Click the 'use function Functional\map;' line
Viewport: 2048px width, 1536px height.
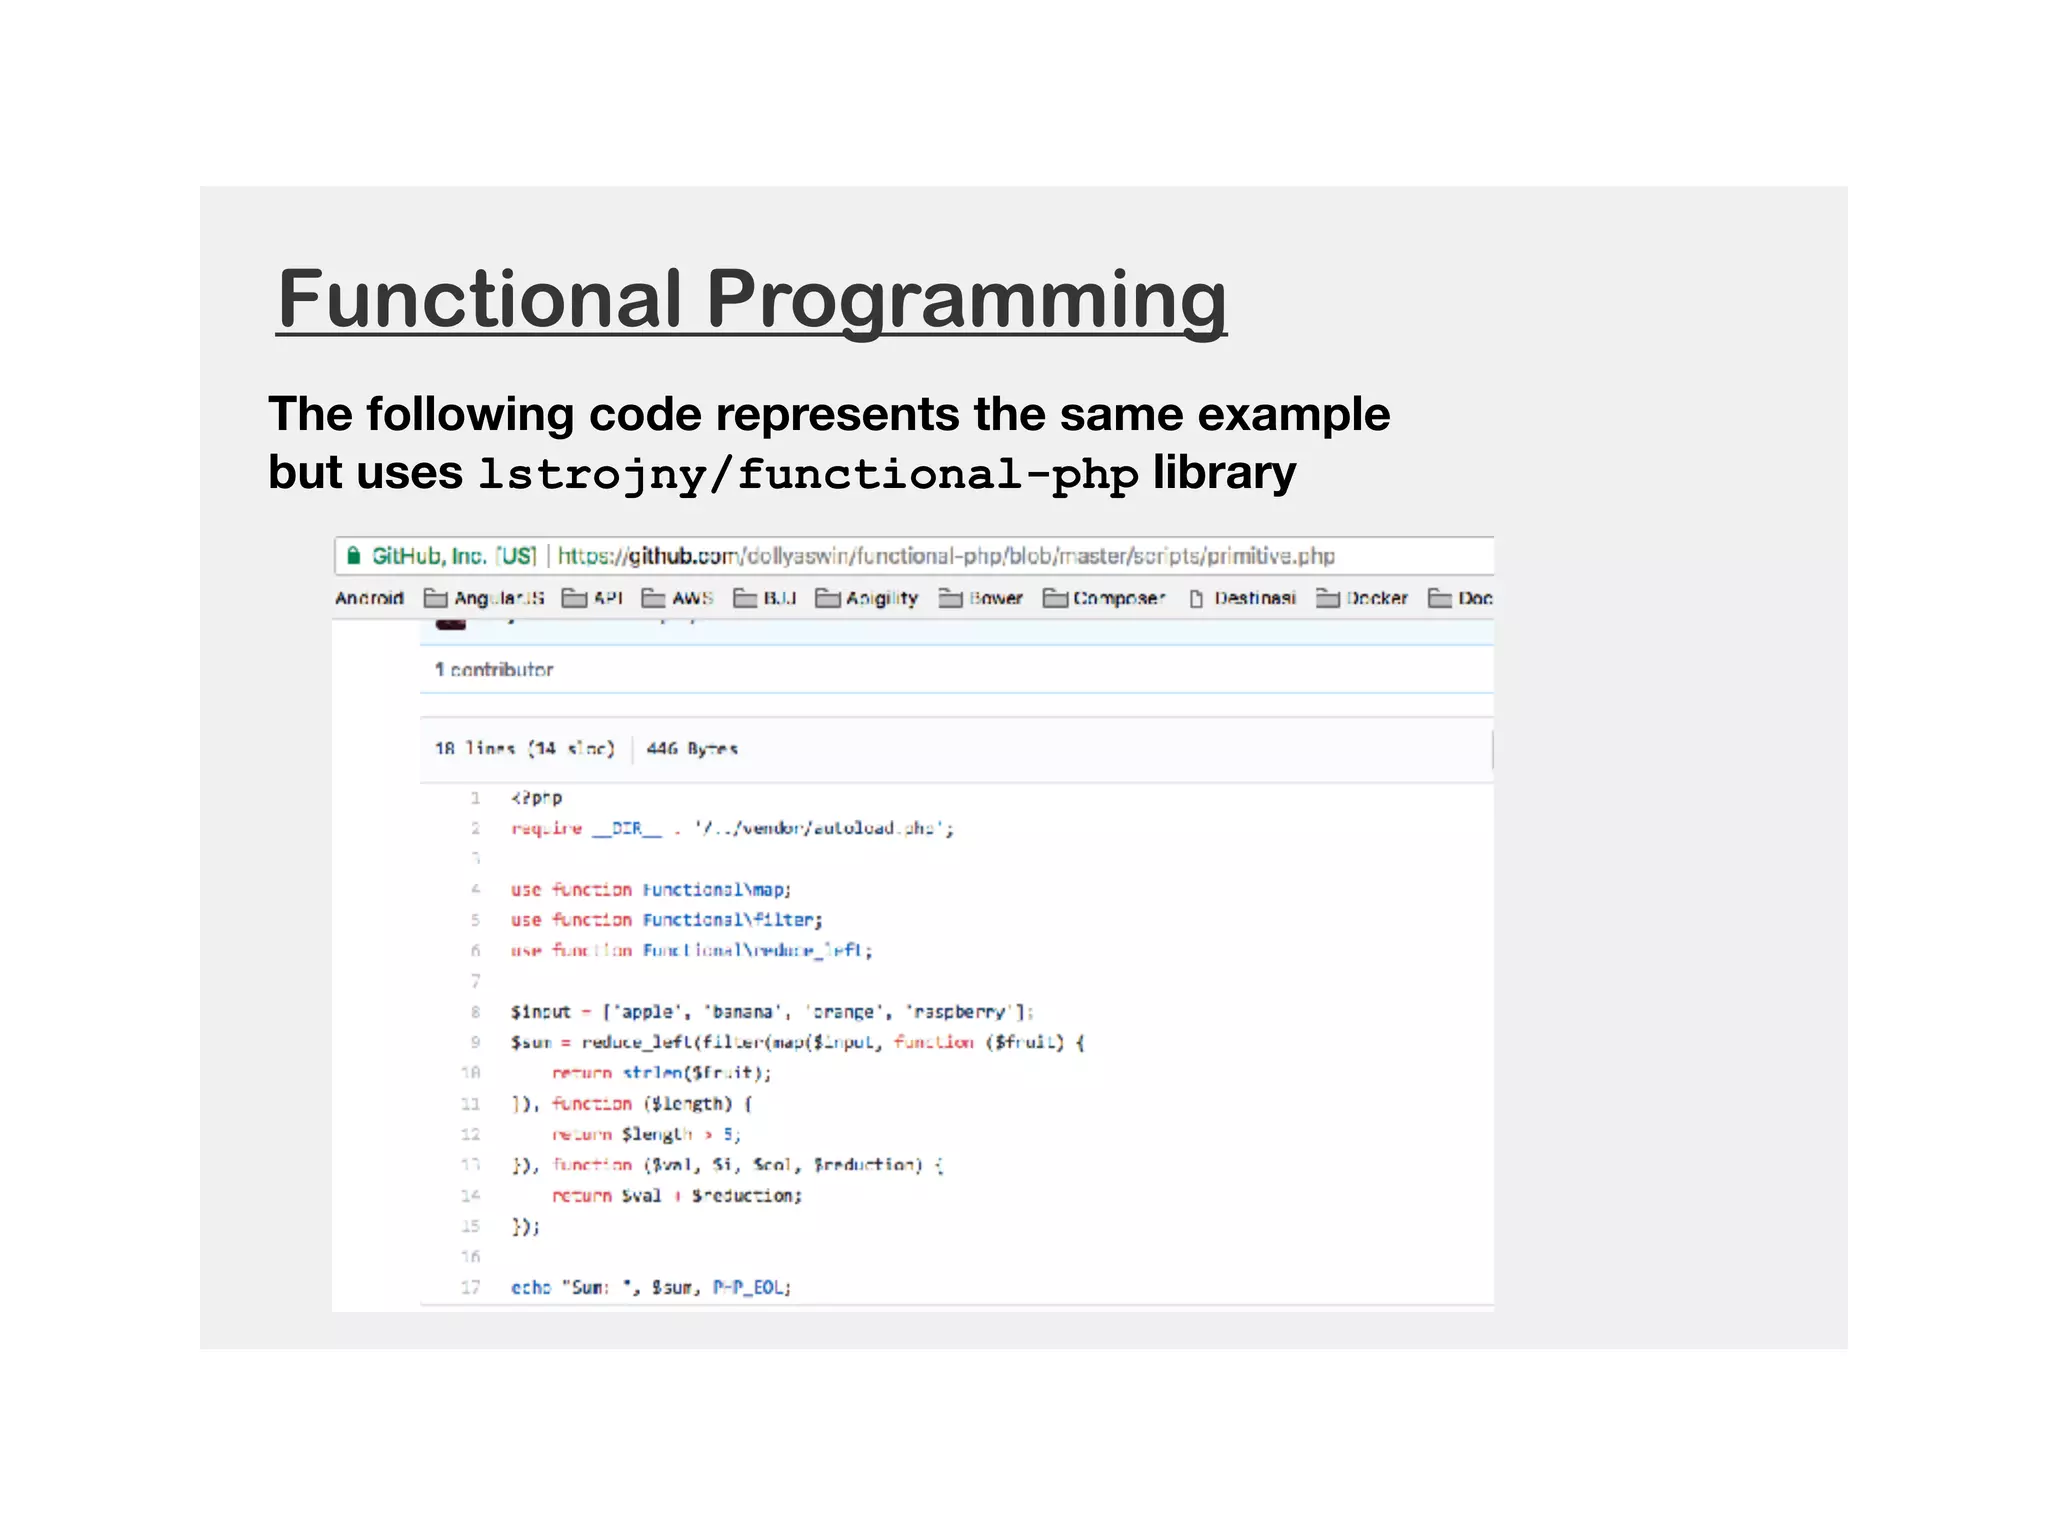(651, 889)
